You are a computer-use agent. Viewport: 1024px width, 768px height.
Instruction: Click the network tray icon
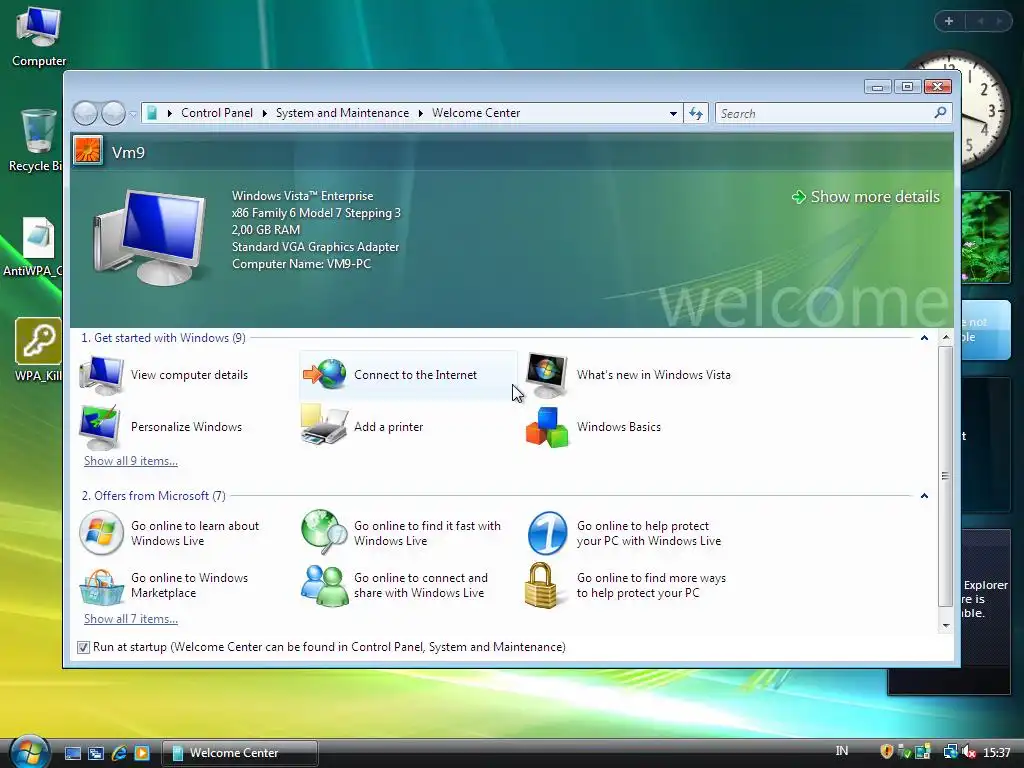pyautogui.click(x=950, y=752)
